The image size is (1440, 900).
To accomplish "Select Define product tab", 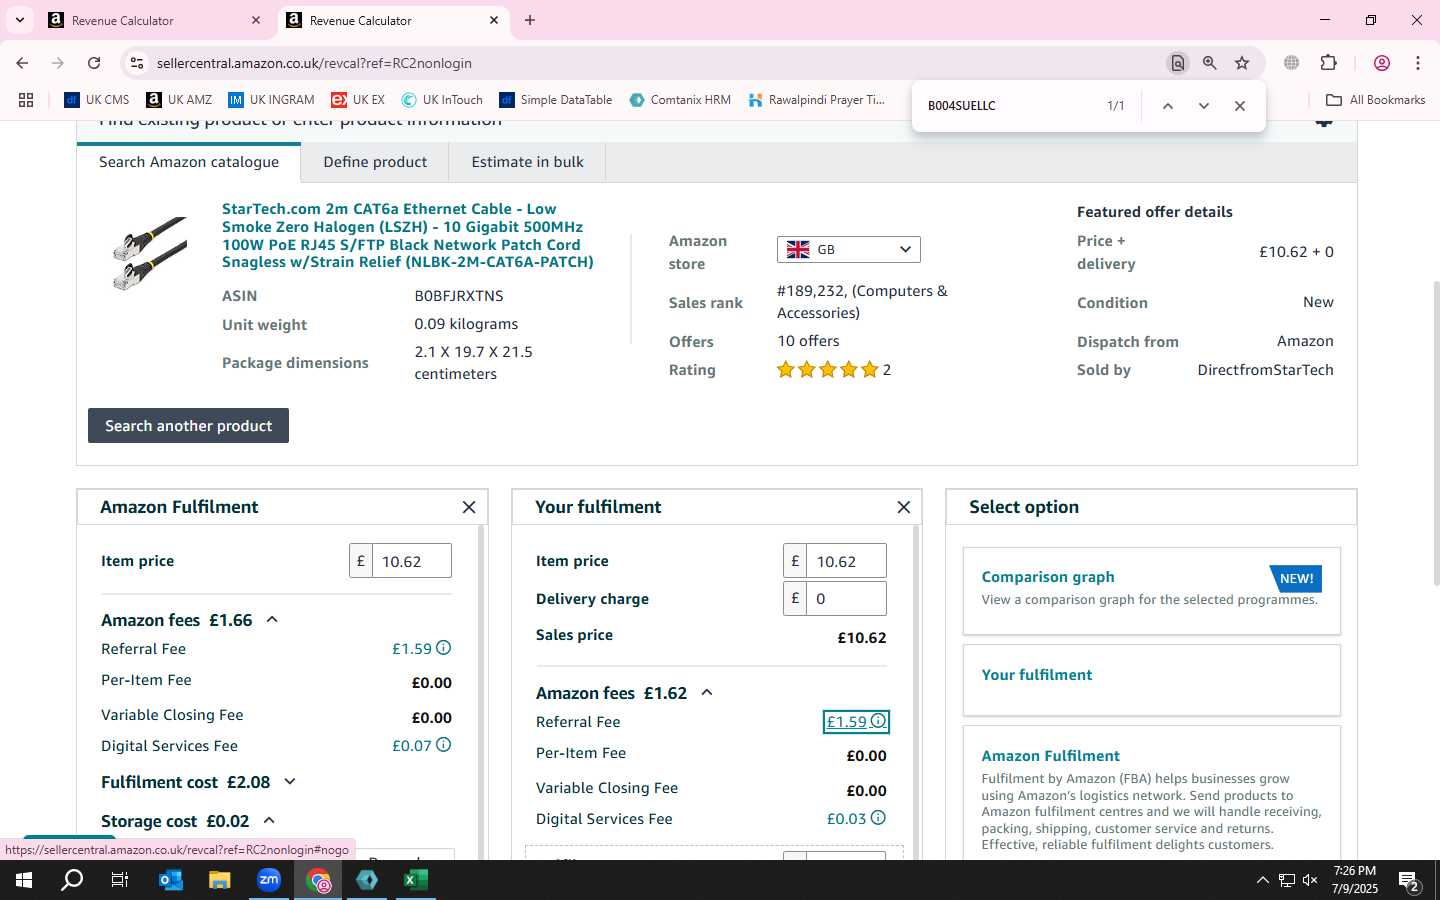I will [x=375, y=162].
